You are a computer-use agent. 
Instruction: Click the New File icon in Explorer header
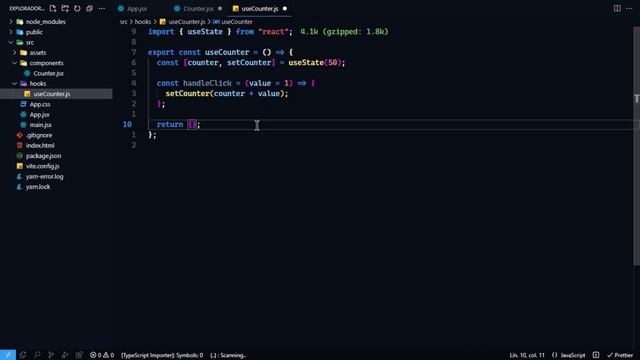click(53, 8)
